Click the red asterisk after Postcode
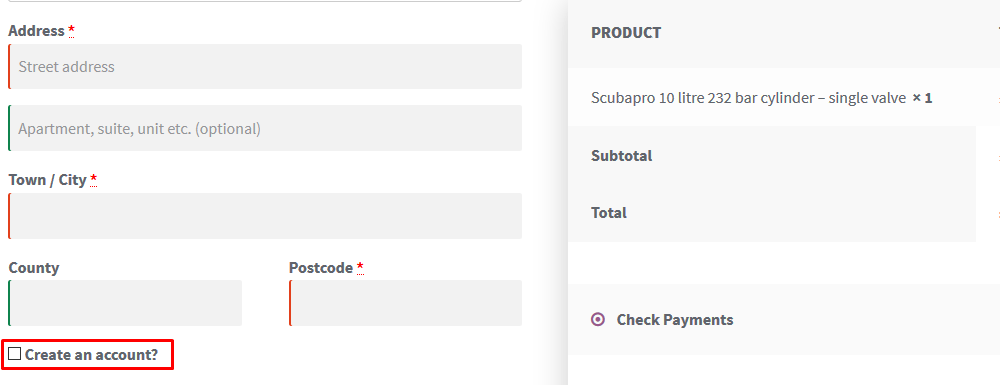The width and height of the screenshot is (1000, 385). coord(360,266)
